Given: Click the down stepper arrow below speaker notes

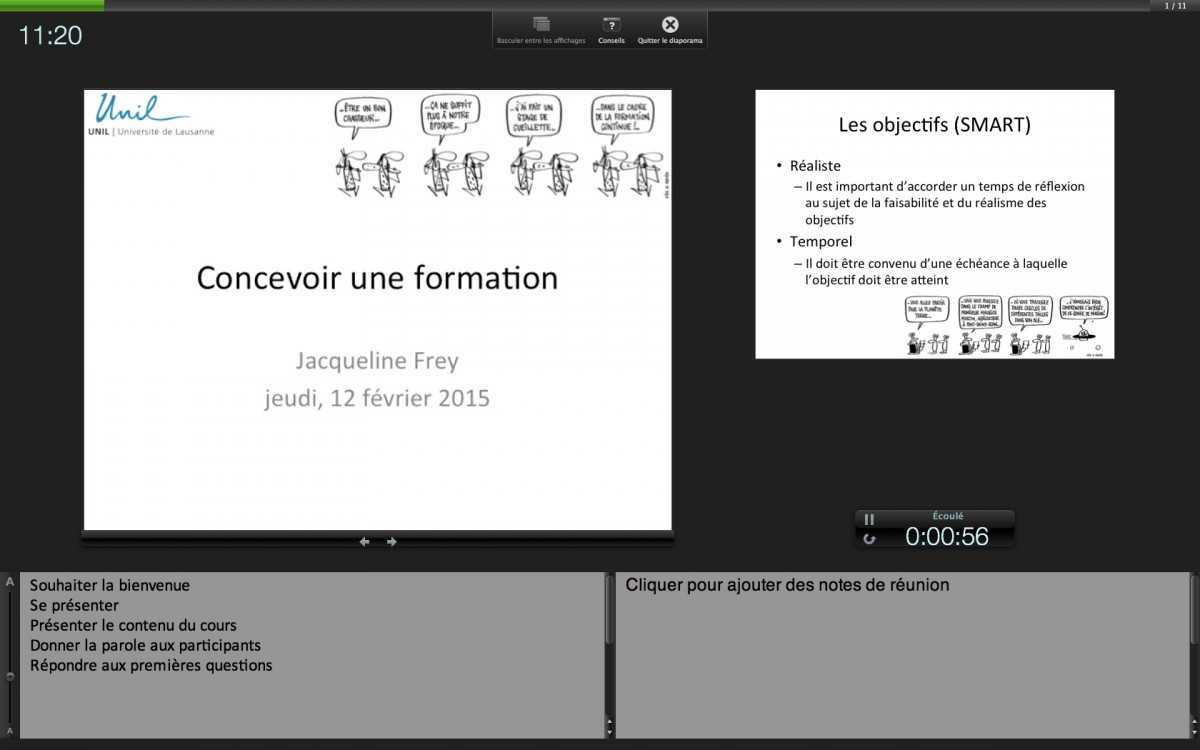Looking at the screenshot, I should [x=609, y=732].
